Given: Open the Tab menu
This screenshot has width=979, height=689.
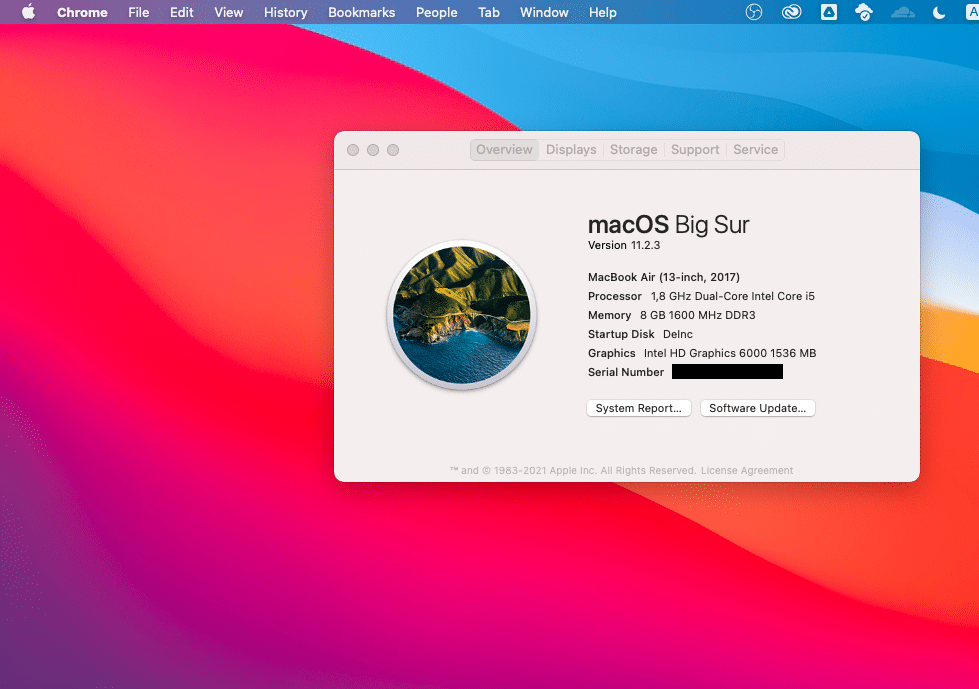Looking at the screenshot, I should tap(489, 12).
